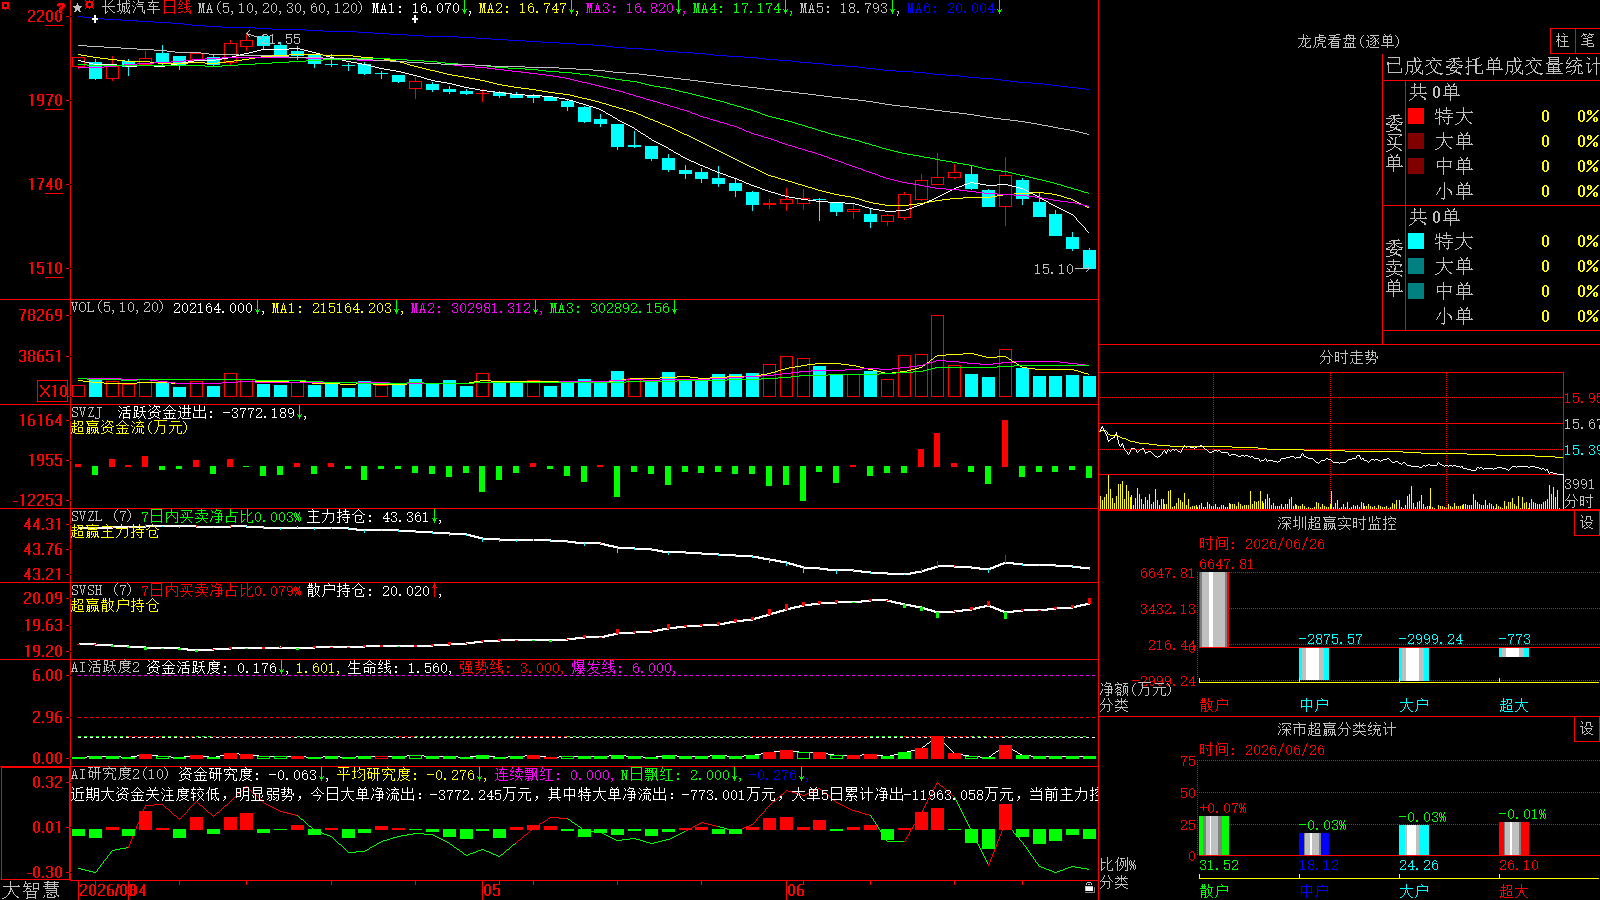Viewport: 1600px width, 900px height.
Task: Click the 共0单 count under 委买单
Action: [1434, 91]
